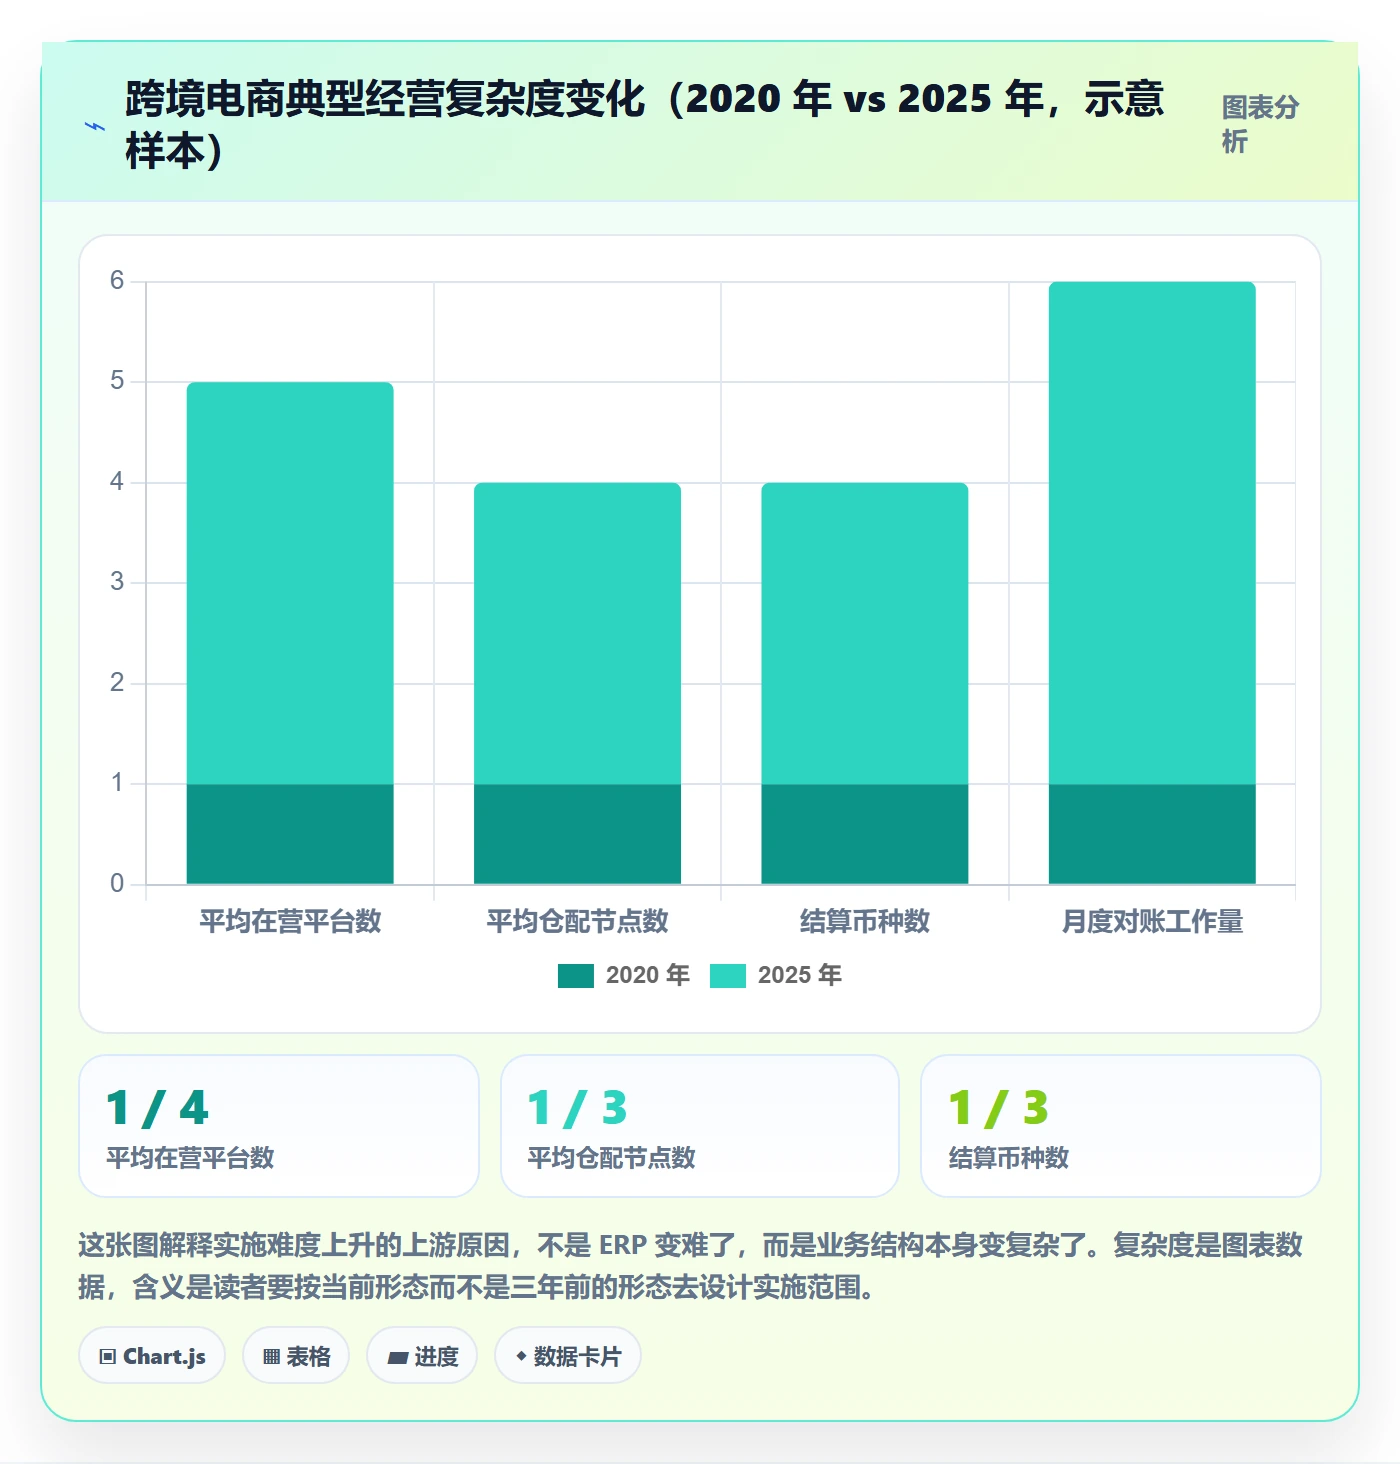The width and height of the screenshot is (1400, 1464).
Task: Click the 2025 年 legend text
Action: pyautogui.click(x=800, y=976)
